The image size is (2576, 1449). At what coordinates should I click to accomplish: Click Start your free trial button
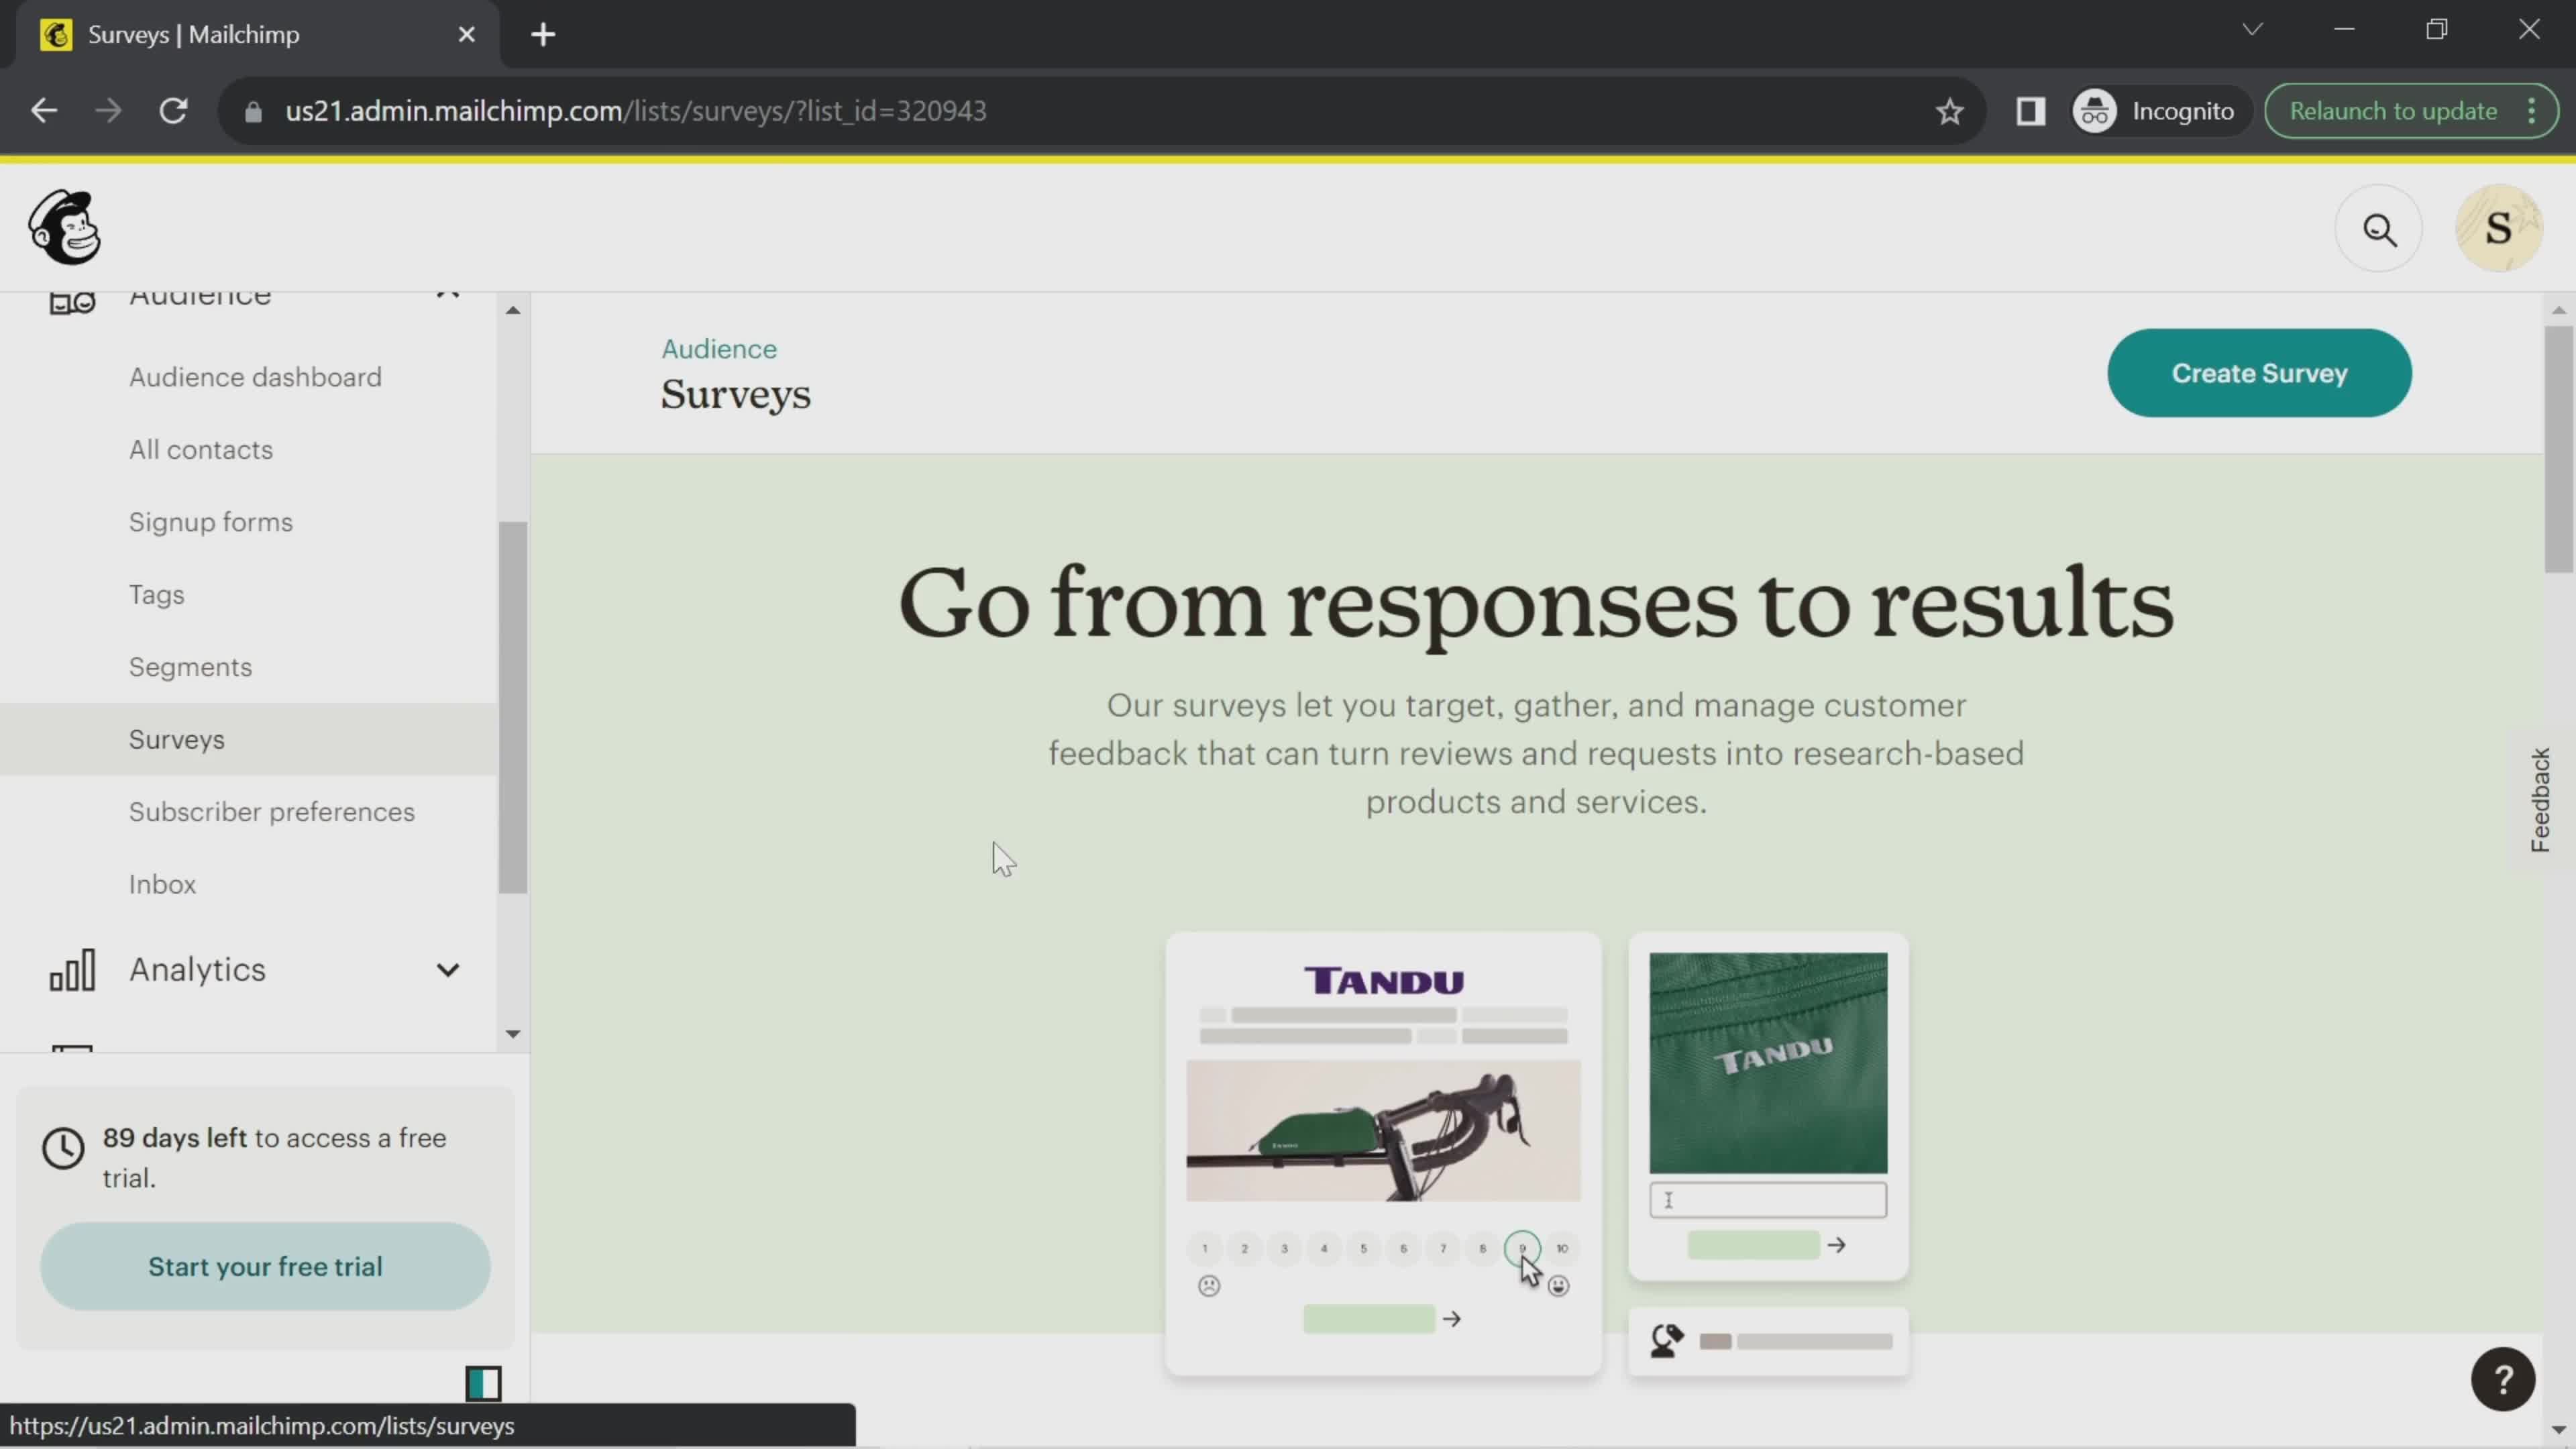[x=266, y=1267]
